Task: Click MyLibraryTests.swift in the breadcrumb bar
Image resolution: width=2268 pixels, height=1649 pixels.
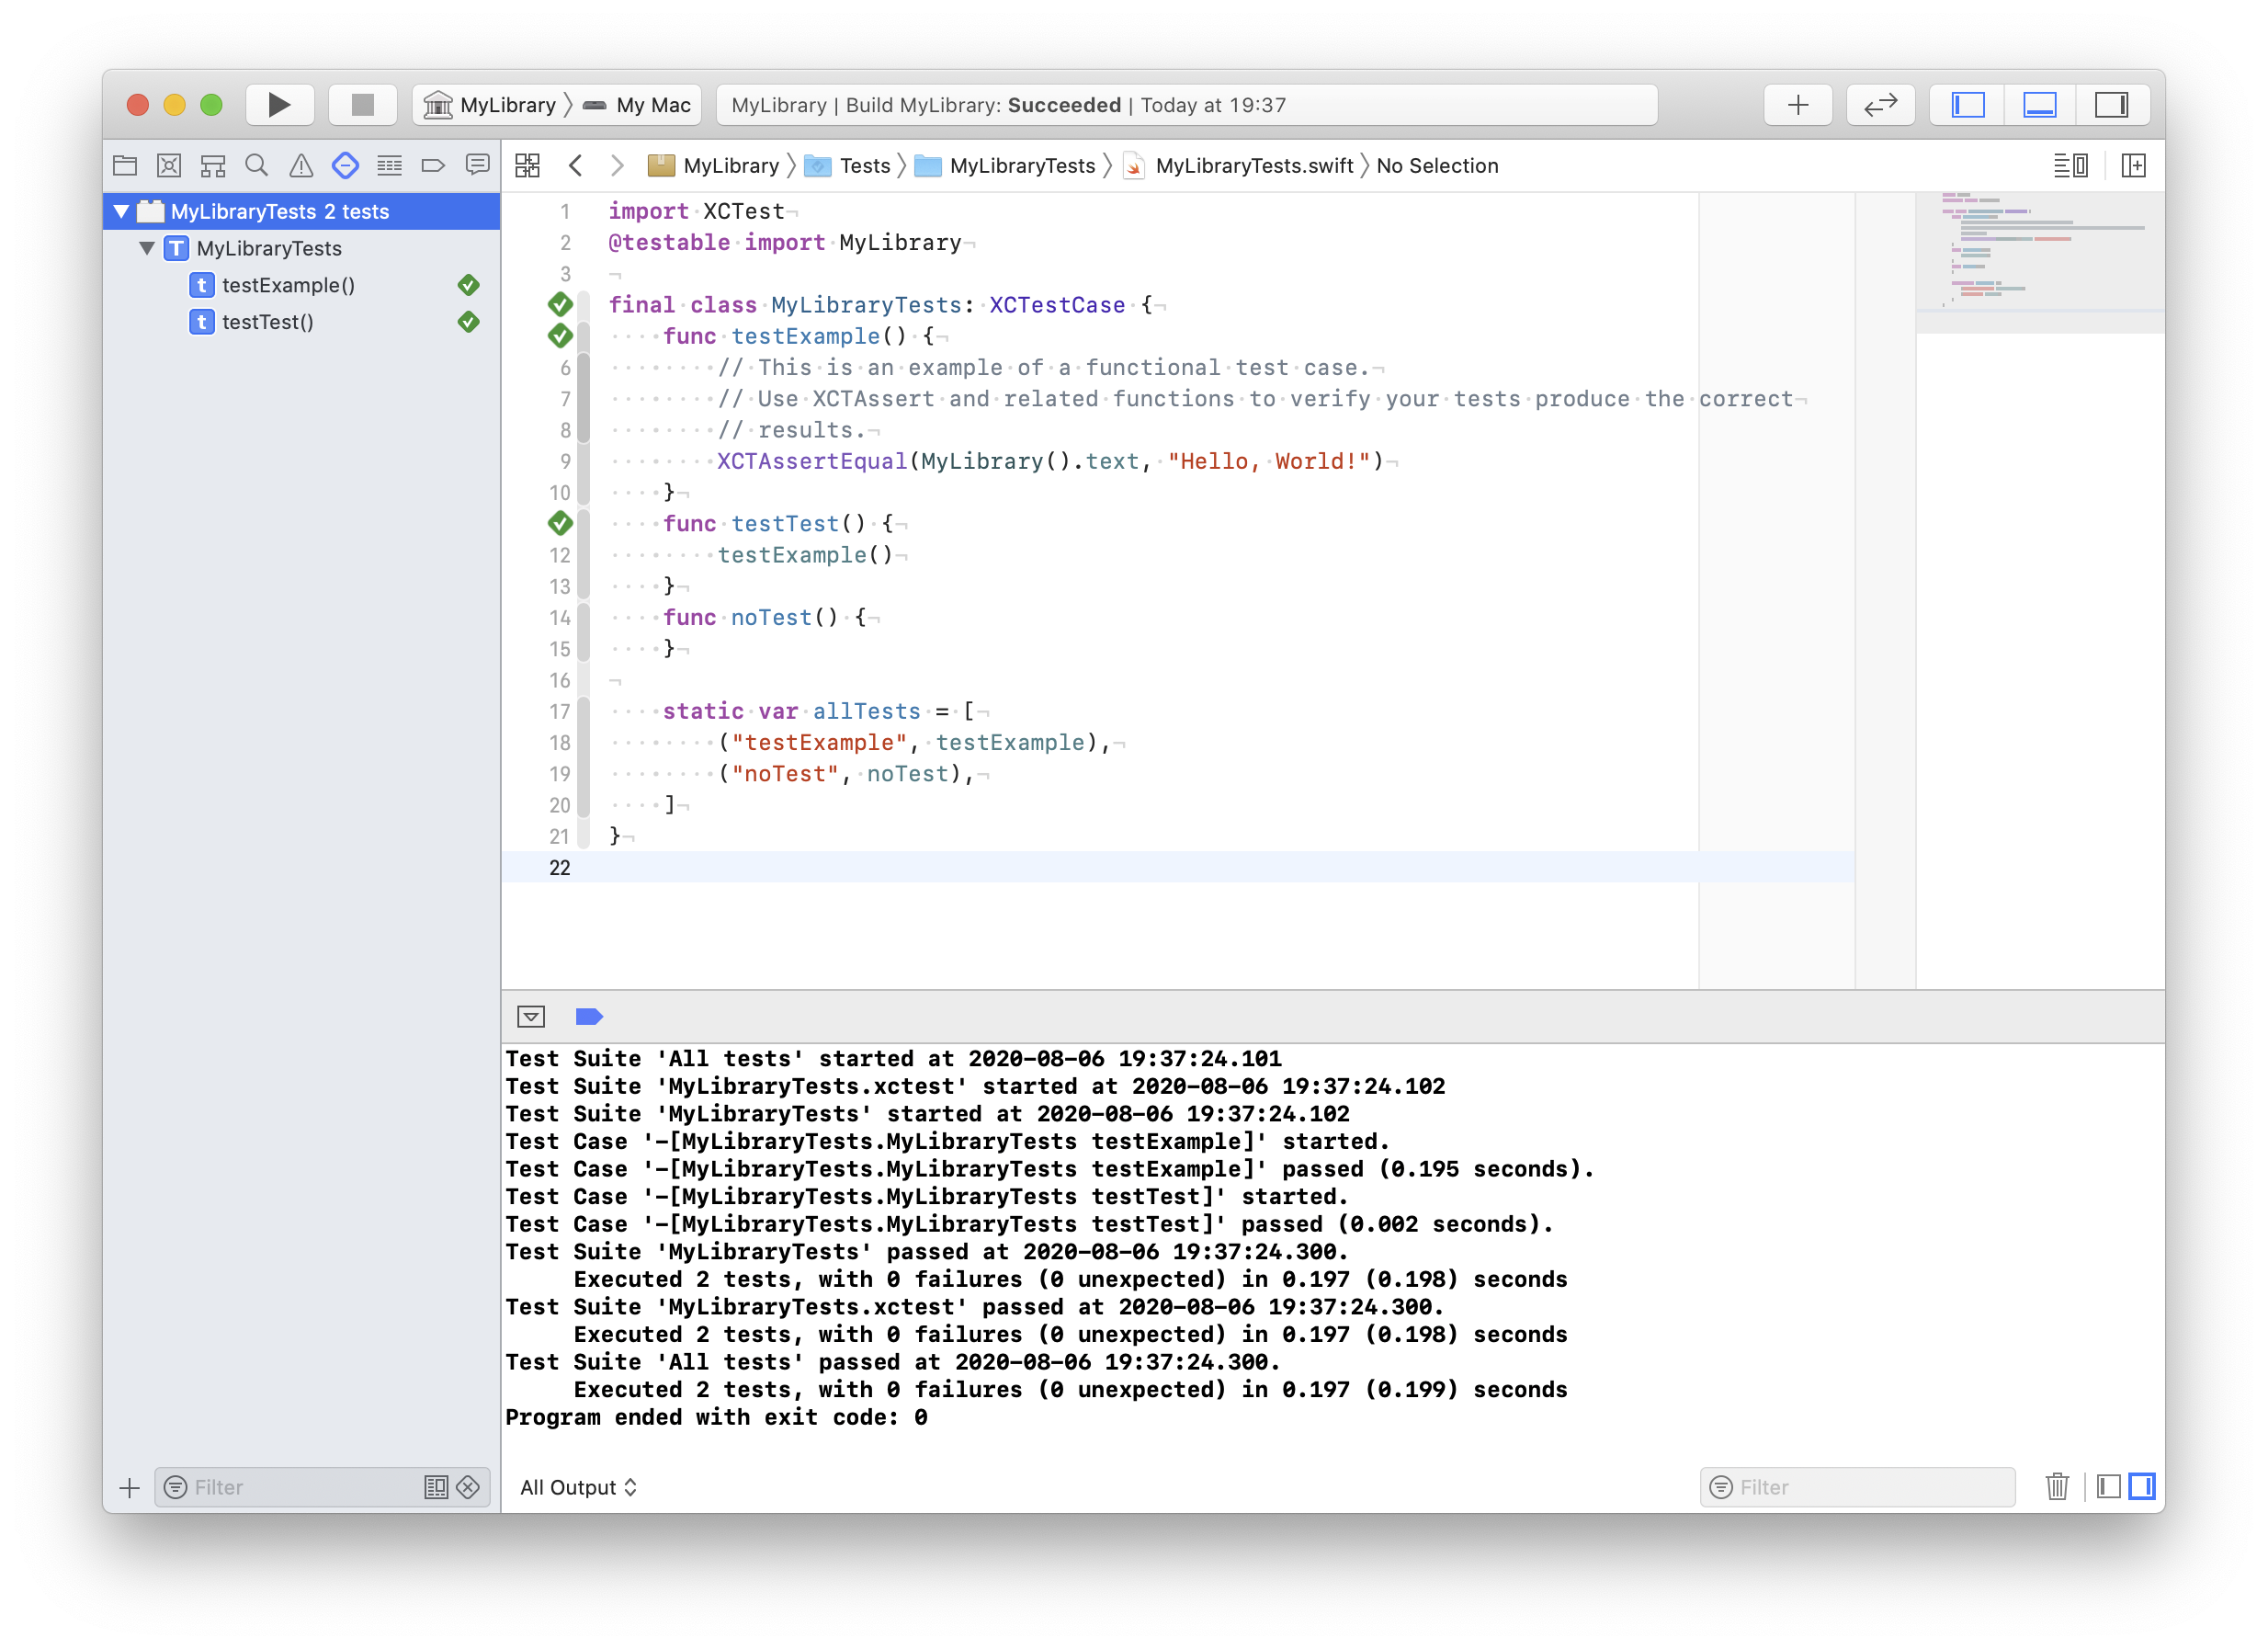Action: tap(1253, 165)
